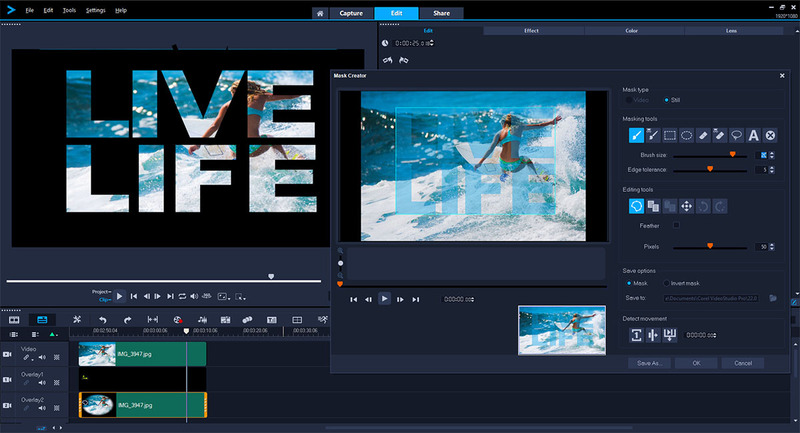
Task: Redo the action in timeline toolbar
Action: [127, 320]
